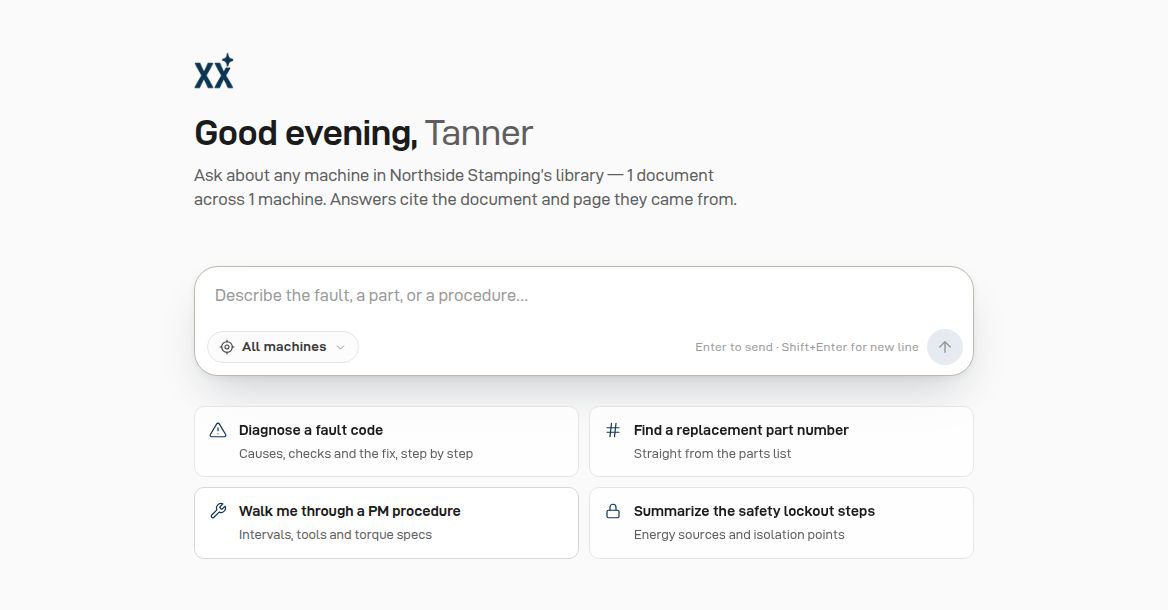Select the Diagnose a fault code card
1168x610 pixels.
point(386,442)
